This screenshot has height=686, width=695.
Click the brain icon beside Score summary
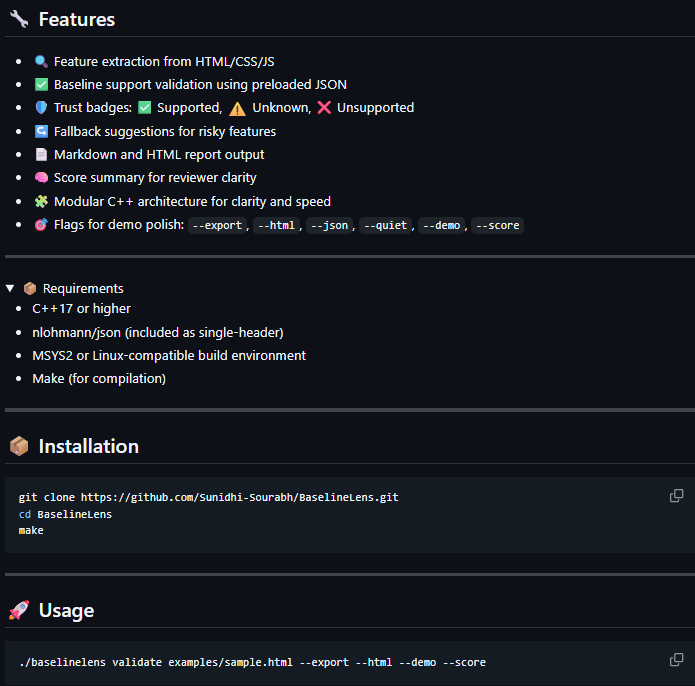tap(41, 178)
